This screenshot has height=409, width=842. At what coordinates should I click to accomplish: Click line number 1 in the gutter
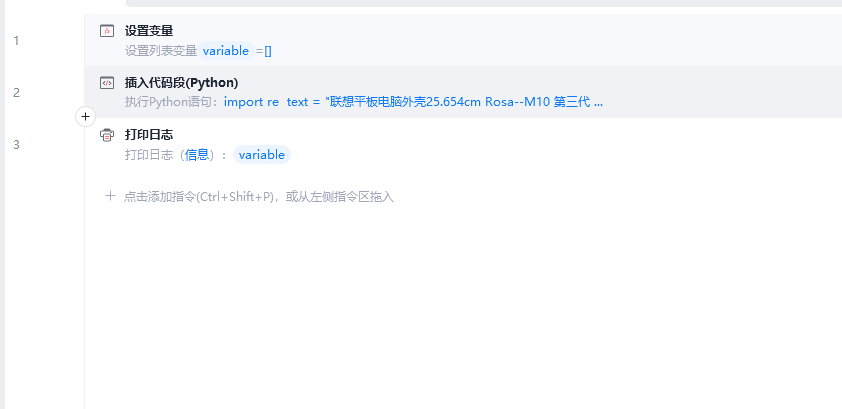click(16, 41)
